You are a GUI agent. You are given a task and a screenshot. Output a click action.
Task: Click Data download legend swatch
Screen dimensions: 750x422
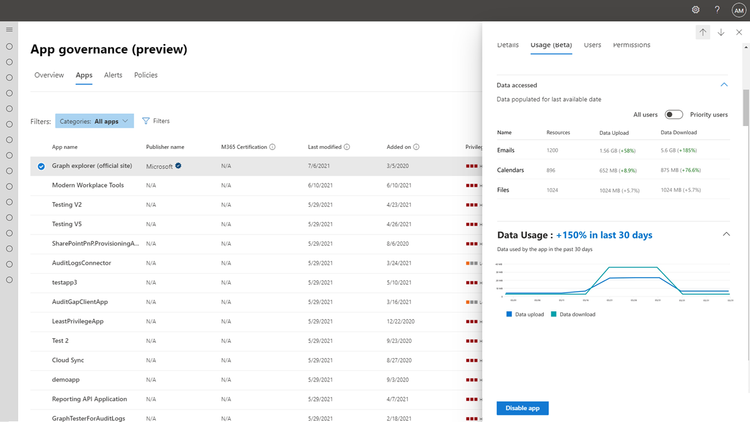553,314
